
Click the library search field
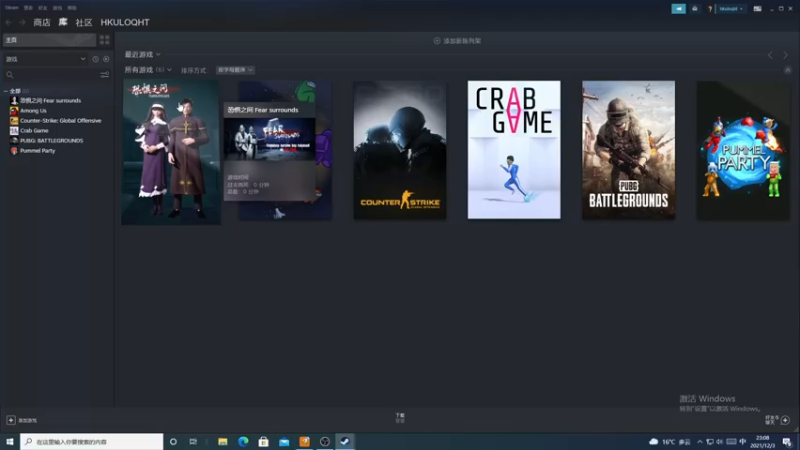click(x=51, y=75)
